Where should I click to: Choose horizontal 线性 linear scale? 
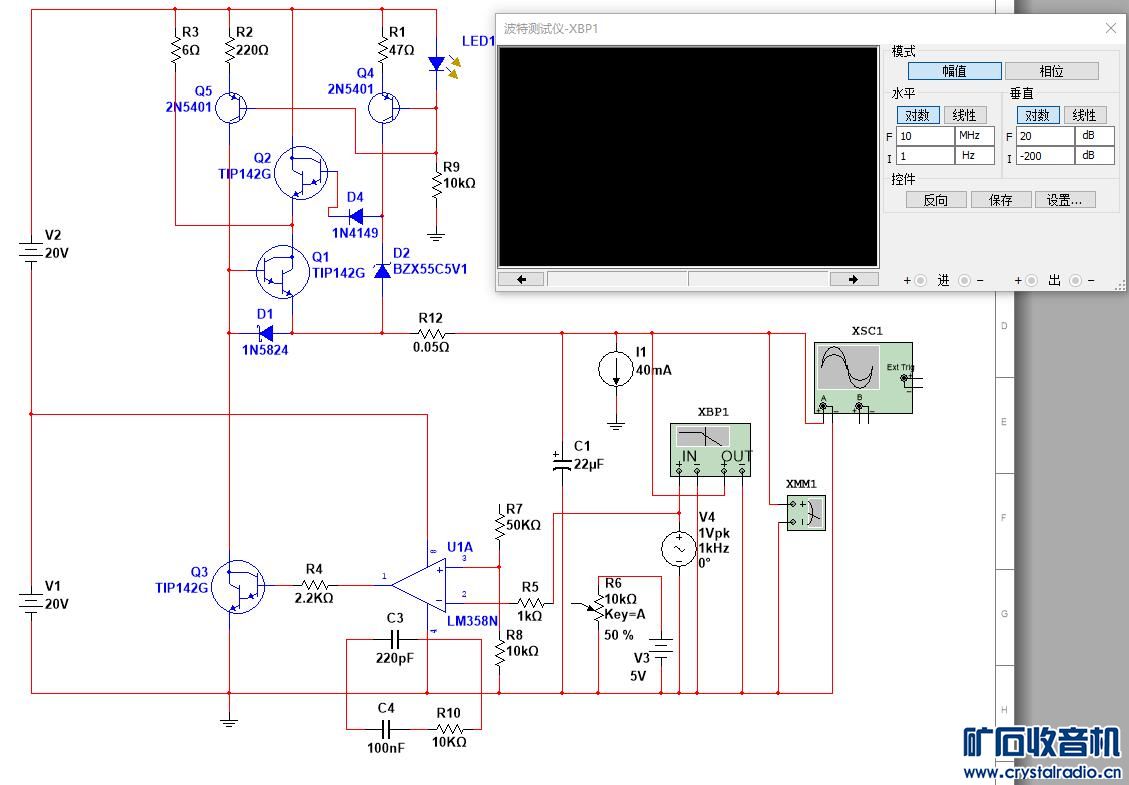964,115
